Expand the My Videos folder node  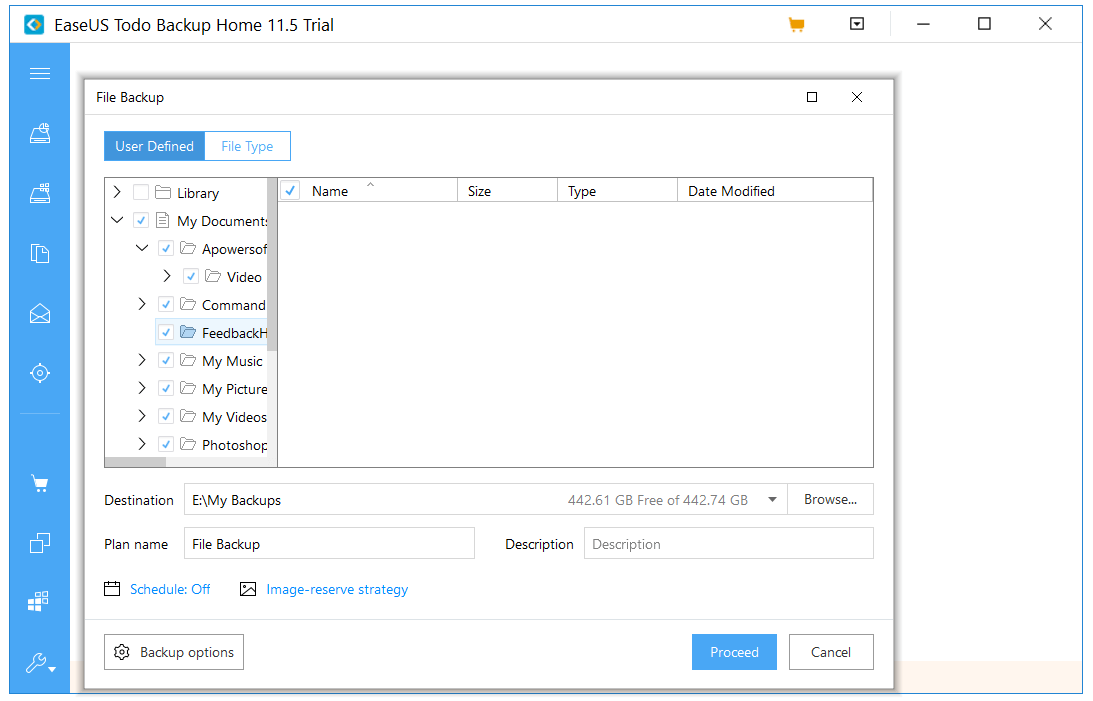point(142,416)
